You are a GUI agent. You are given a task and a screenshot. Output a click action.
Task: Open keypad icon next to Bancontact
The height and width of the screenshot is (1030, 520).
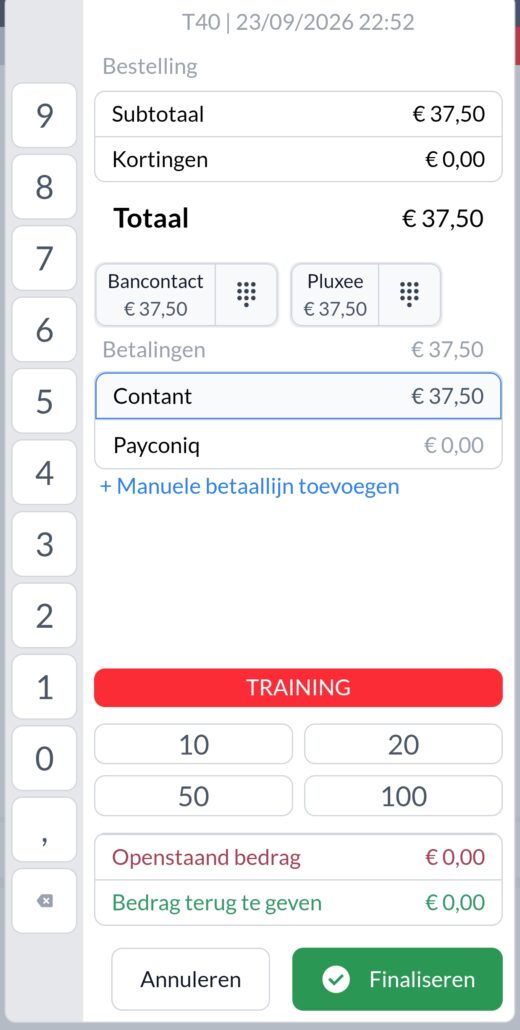coord(246,295)
